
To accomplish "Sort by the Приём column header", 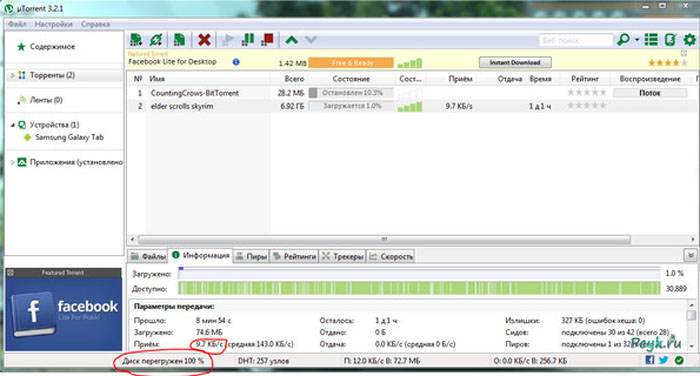I will tap(460, 79).
